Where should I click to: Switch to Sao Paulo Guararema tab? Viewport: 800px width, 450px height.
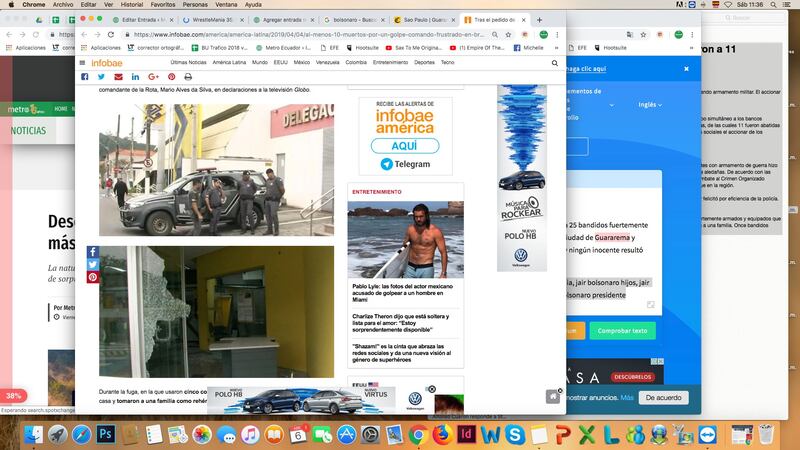(x=424, y=20)
